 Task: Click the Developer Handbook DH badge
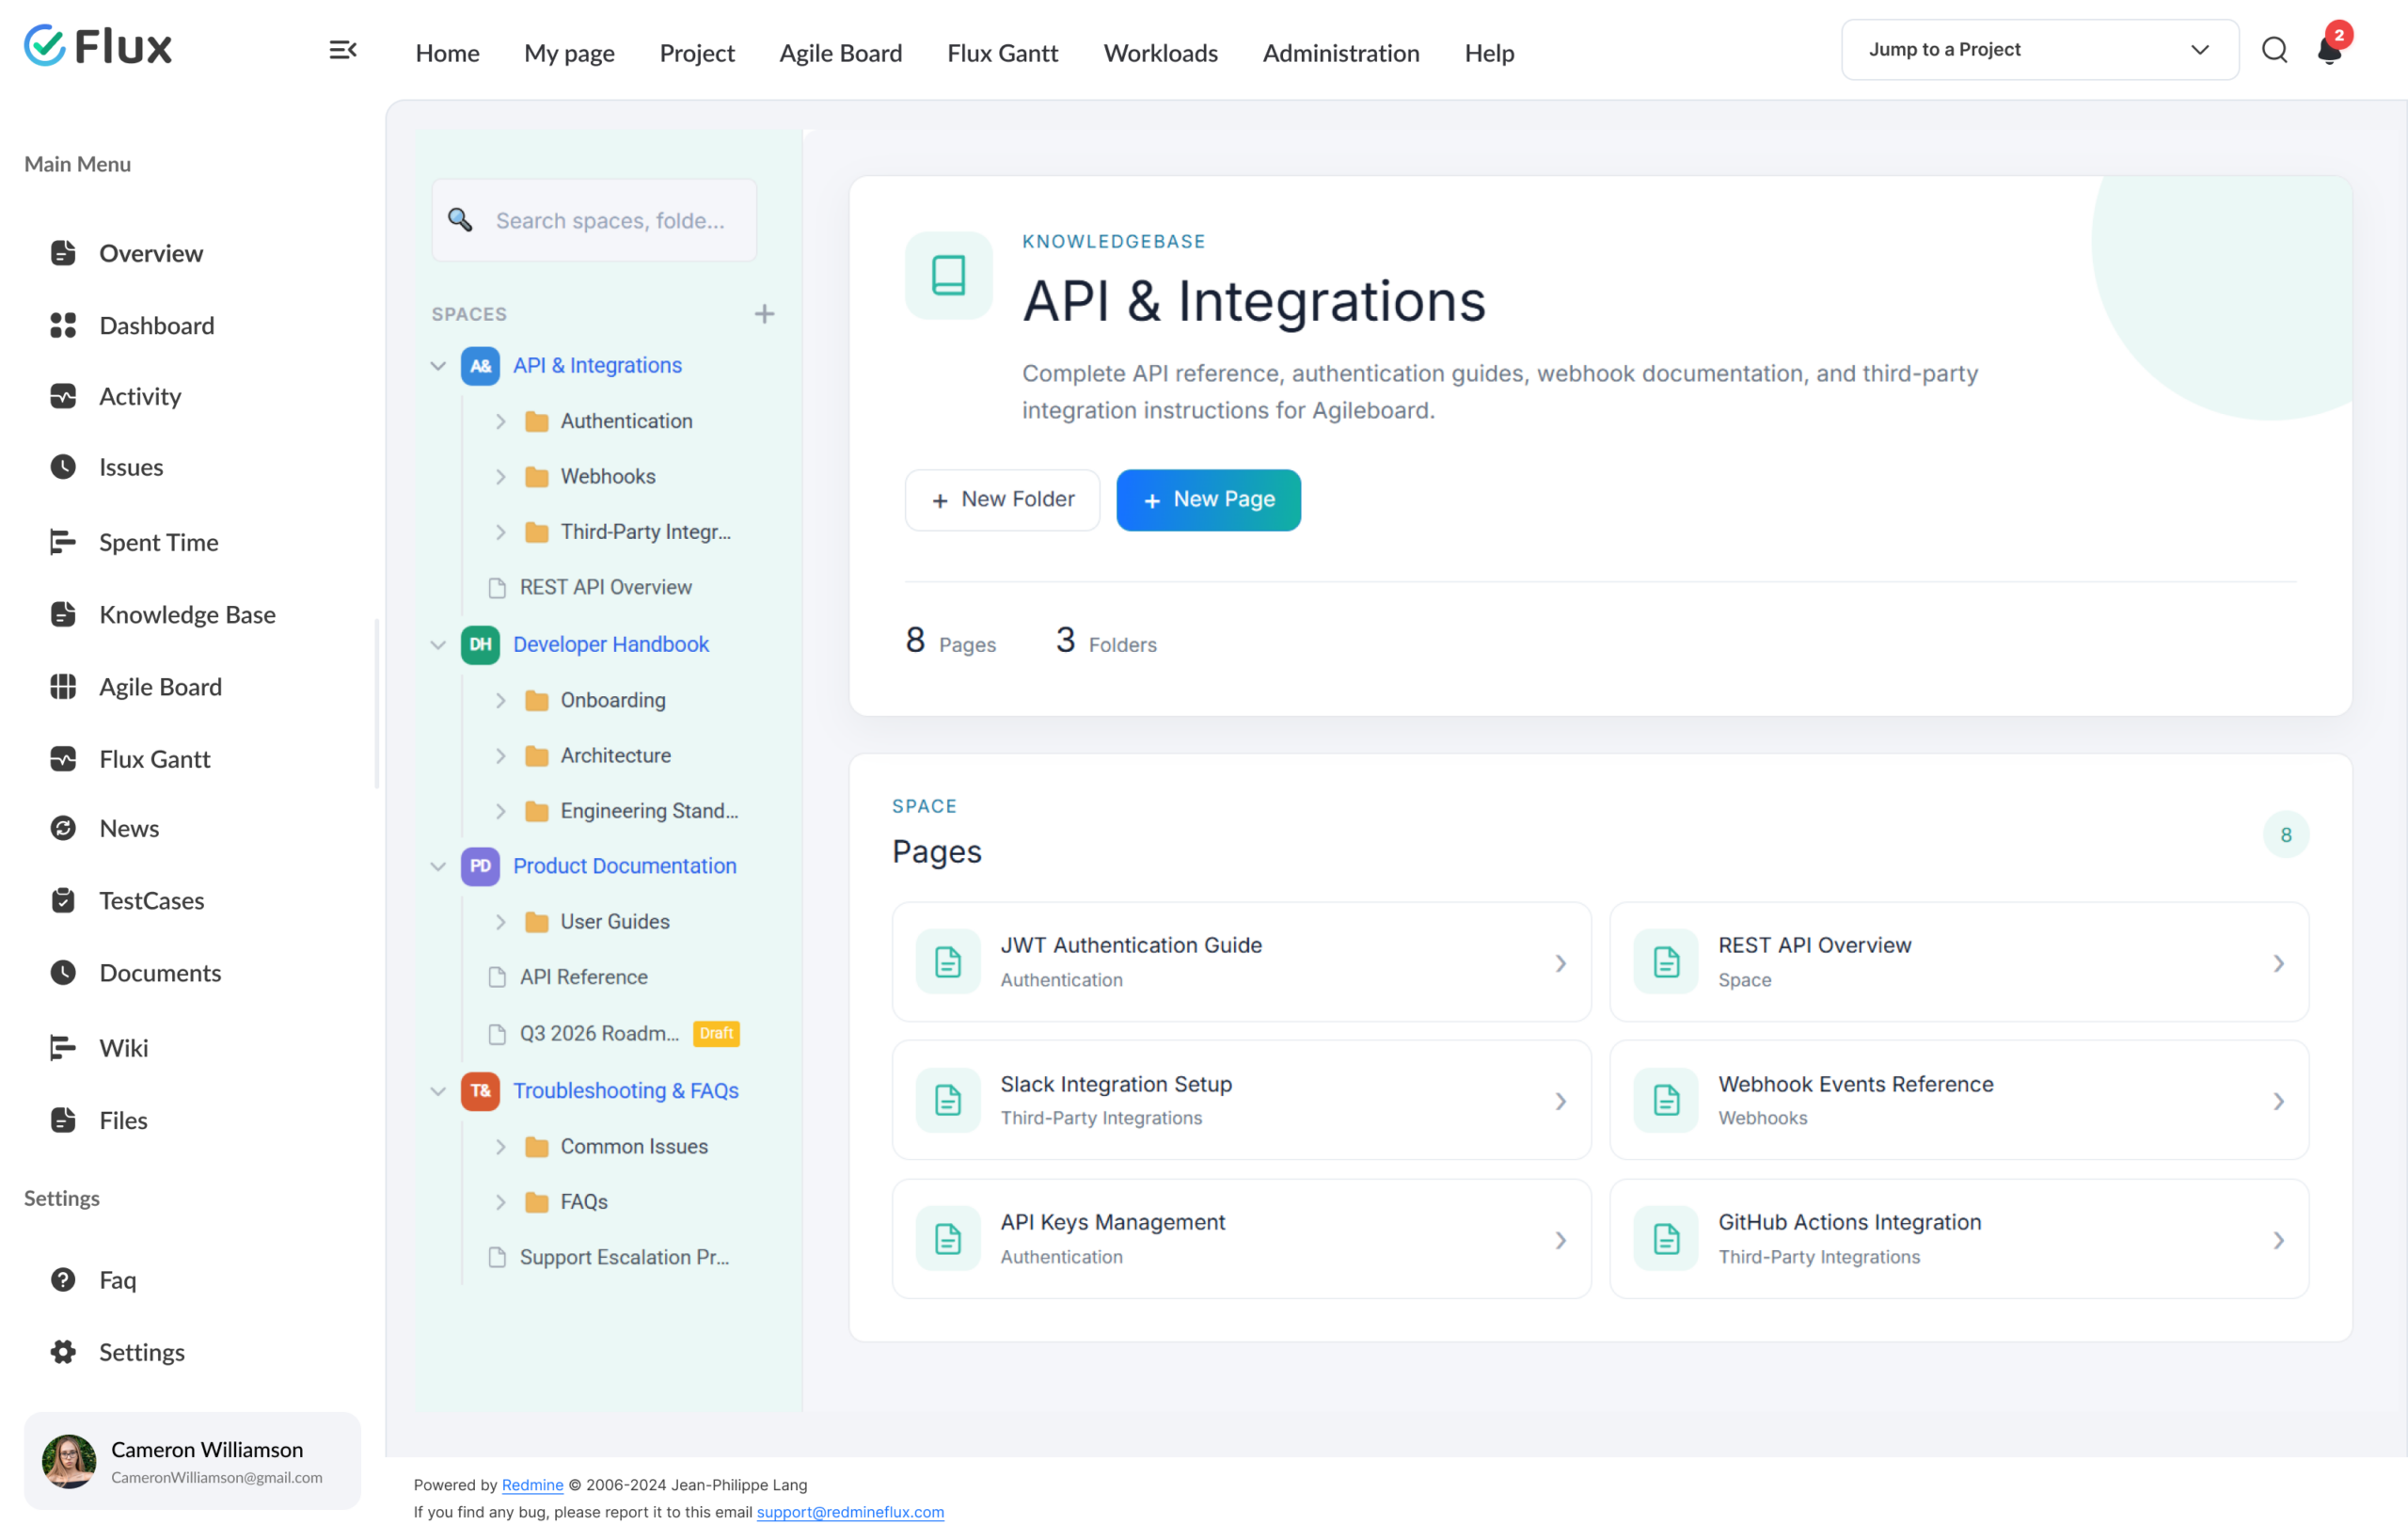coord(480,645)
